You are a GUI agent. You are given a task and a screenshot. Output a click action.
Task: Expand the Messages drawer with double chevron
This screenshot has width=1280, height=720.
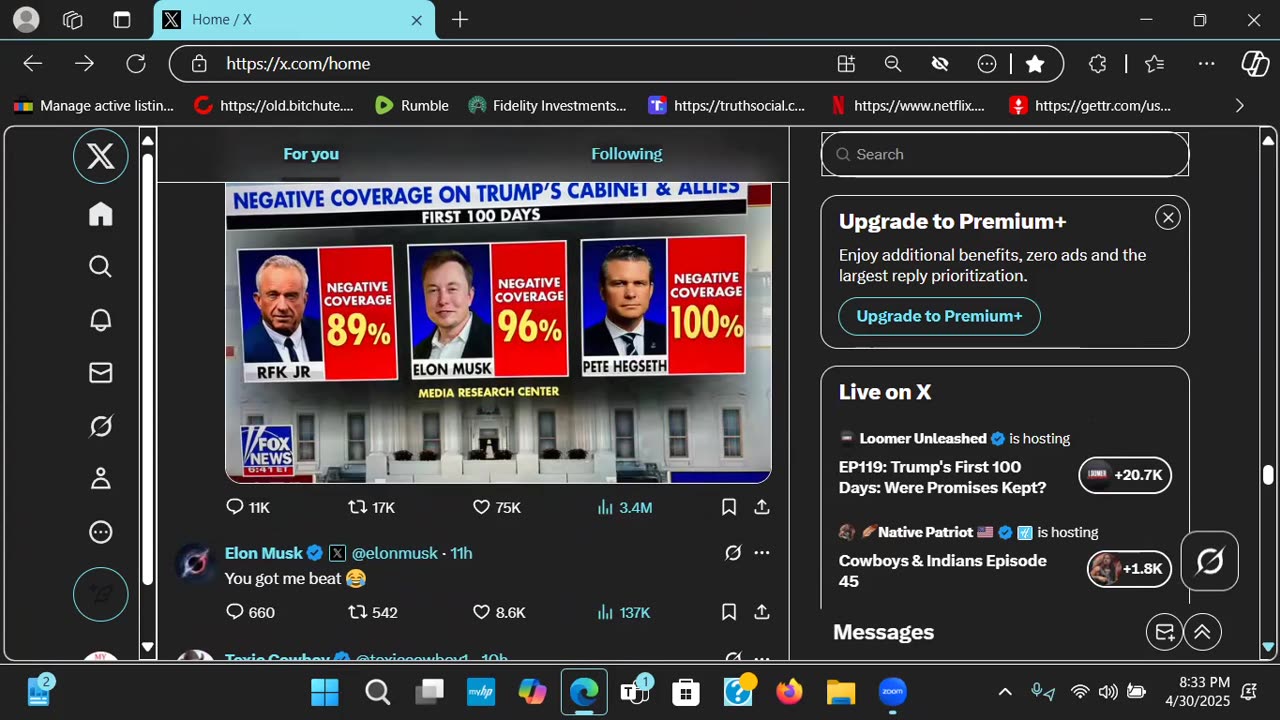(1203, 632)
